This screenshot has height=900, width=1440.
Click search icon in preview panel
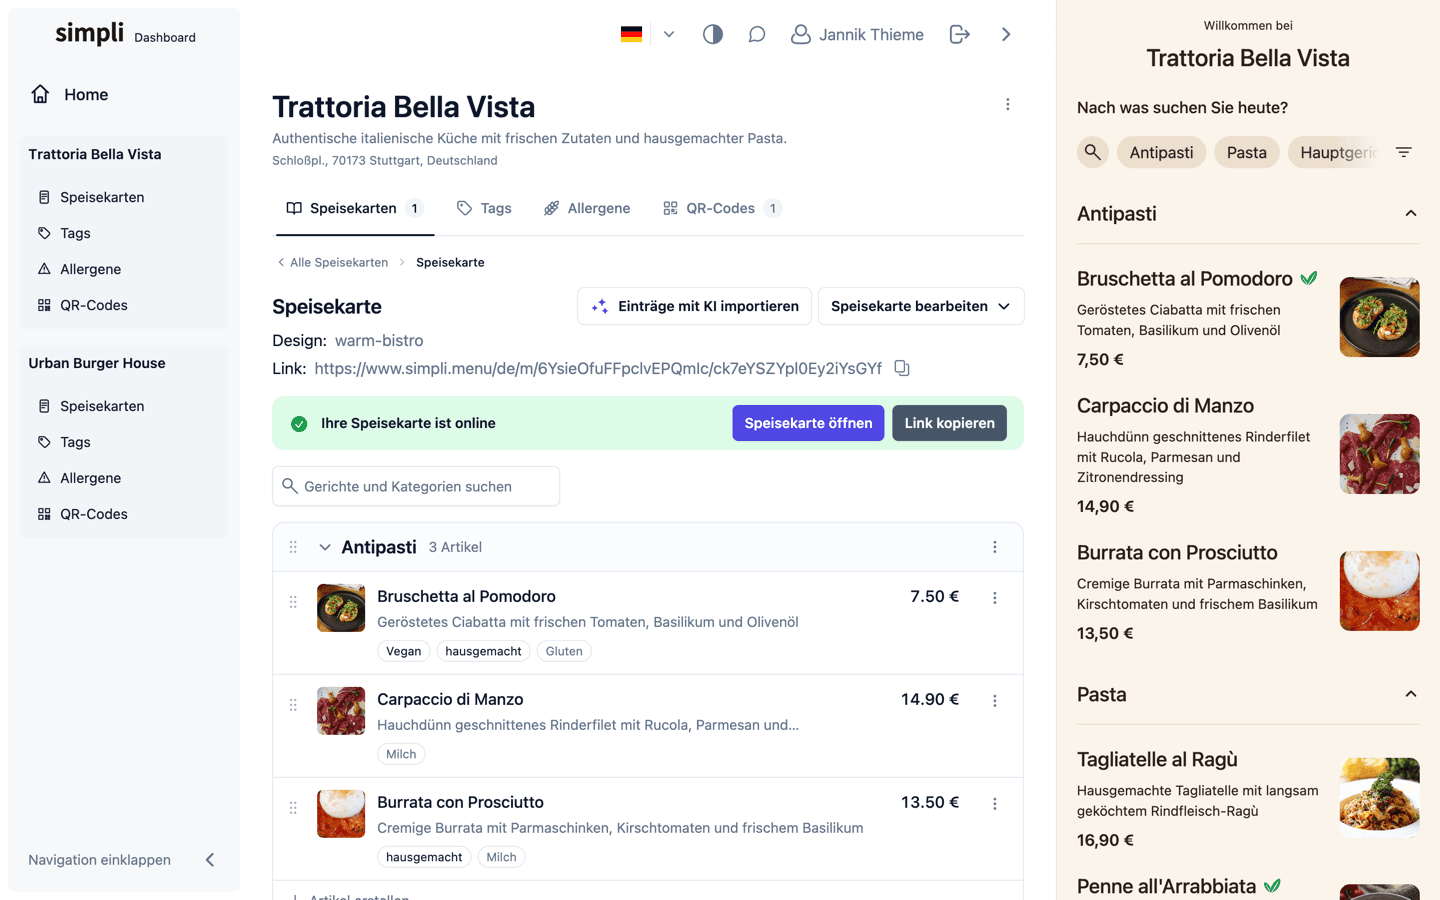[x=1093, y=152]
